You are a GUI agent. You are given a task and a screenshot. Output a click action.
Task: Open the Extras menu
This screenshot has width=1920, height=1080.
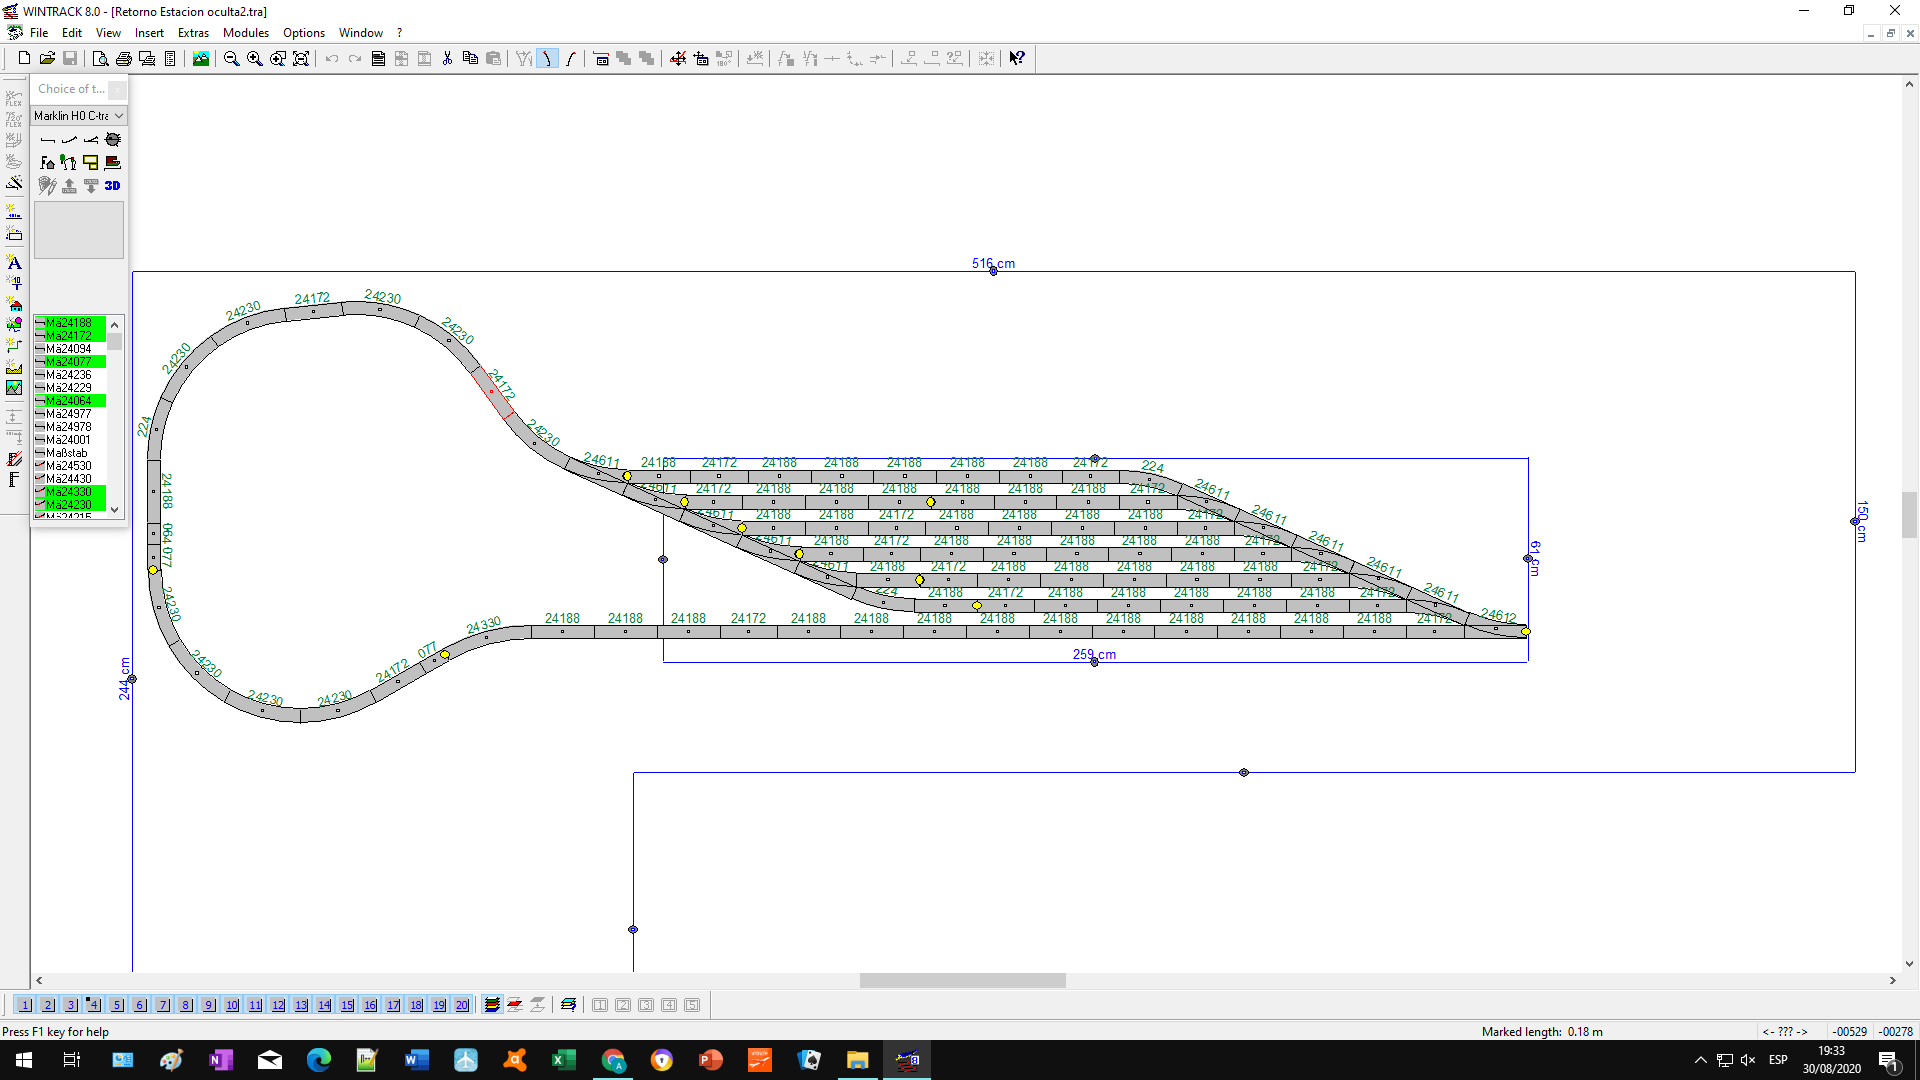point(193,33)
